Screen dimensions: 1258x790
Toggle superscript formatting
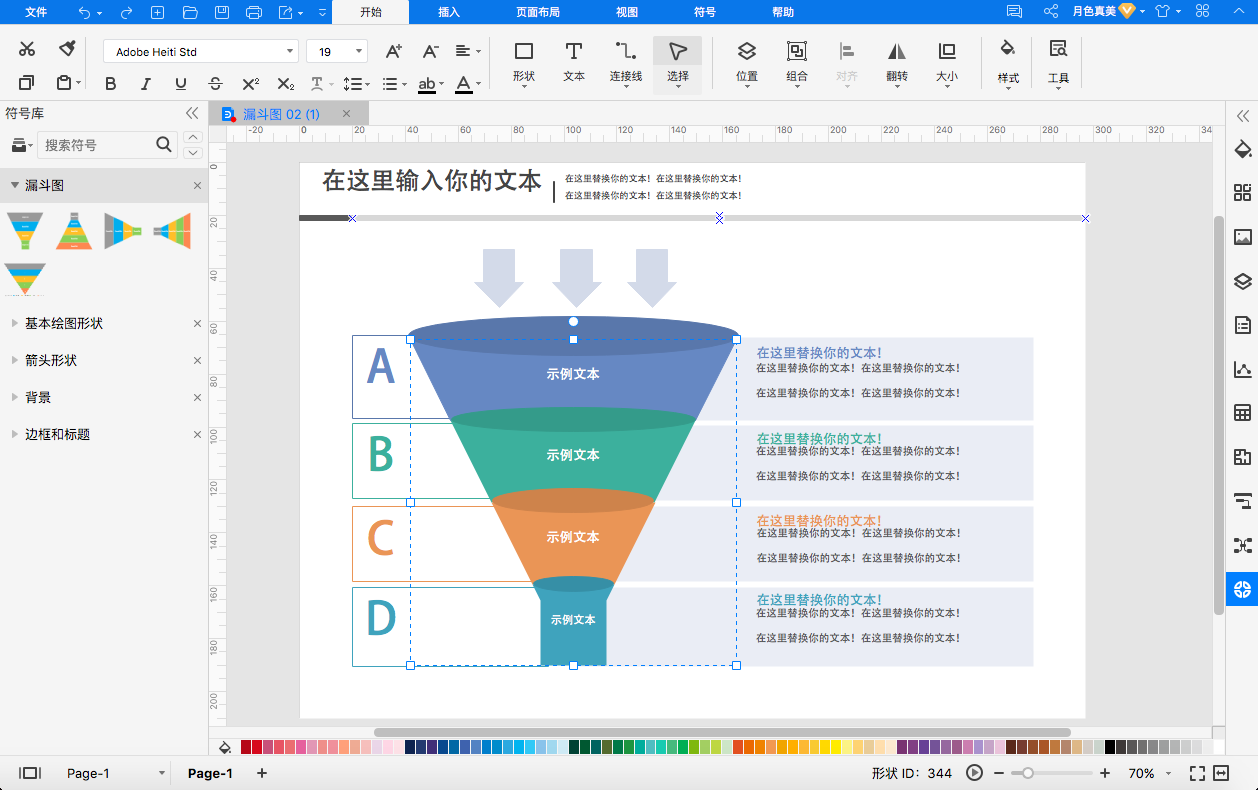pyautogui.click(x=251, y=84)
